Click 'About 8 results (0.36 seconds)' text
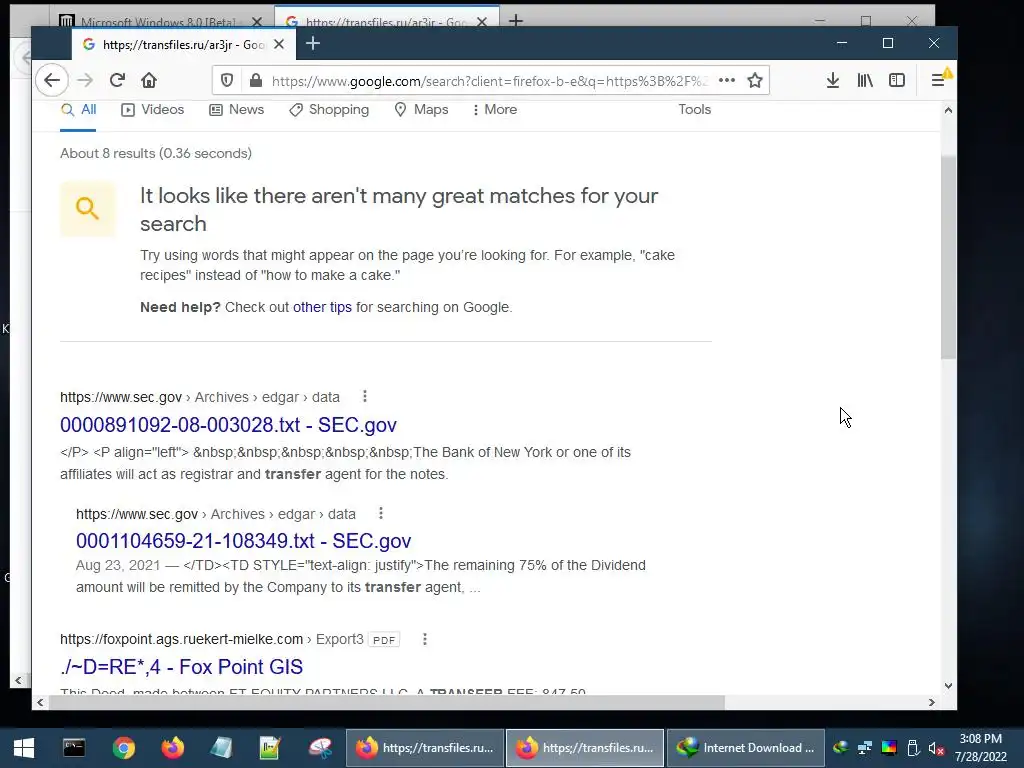 point(156,153)
